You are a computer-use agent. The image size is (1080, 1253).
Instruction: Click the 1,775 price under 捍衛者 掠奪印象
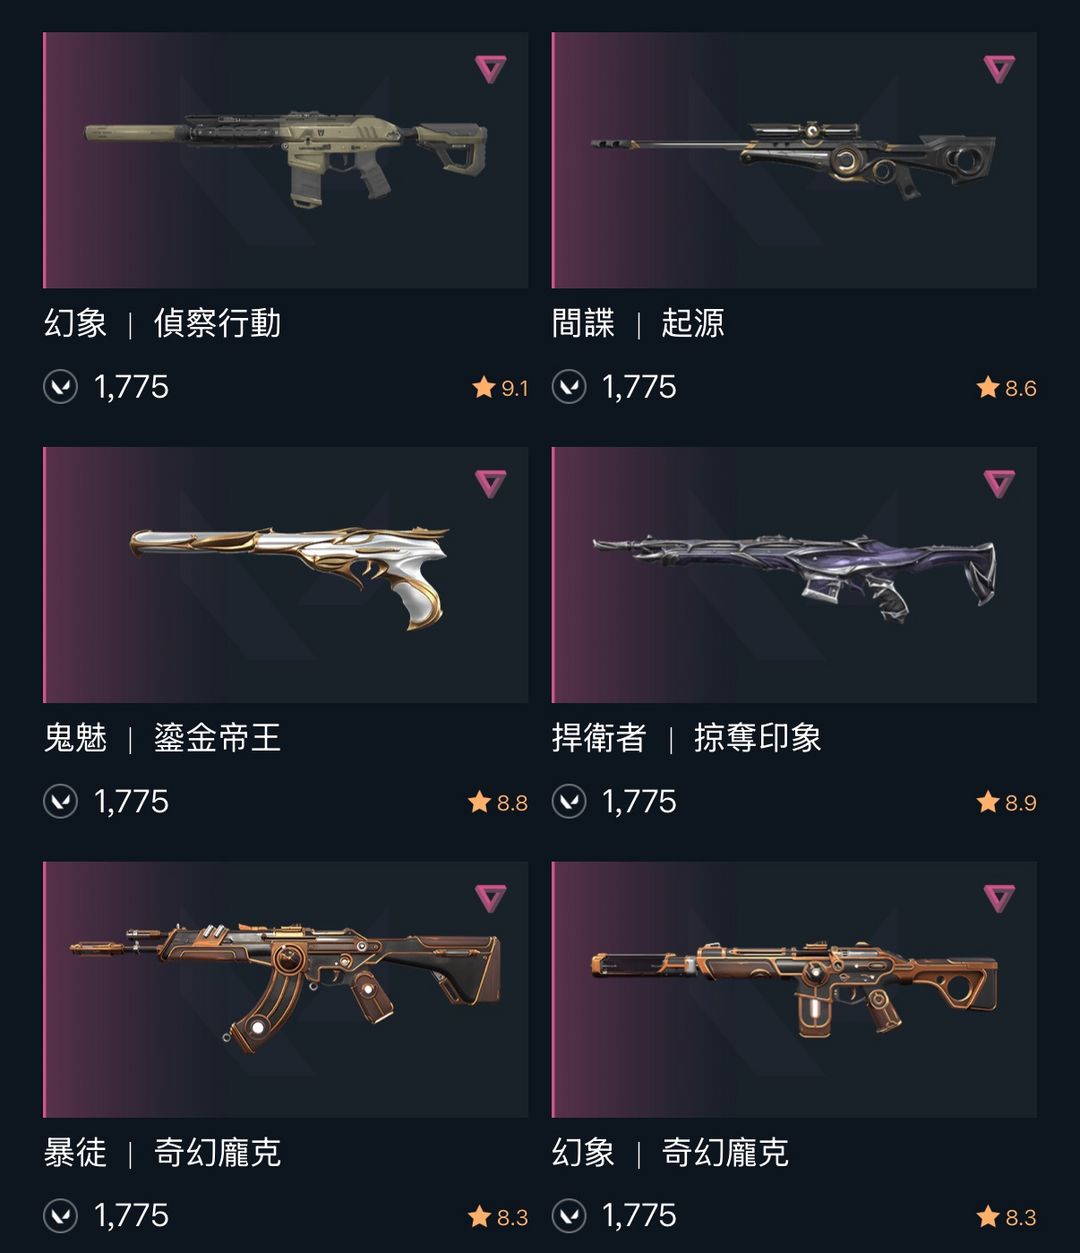pyautogui.click(x=639, y=802)
